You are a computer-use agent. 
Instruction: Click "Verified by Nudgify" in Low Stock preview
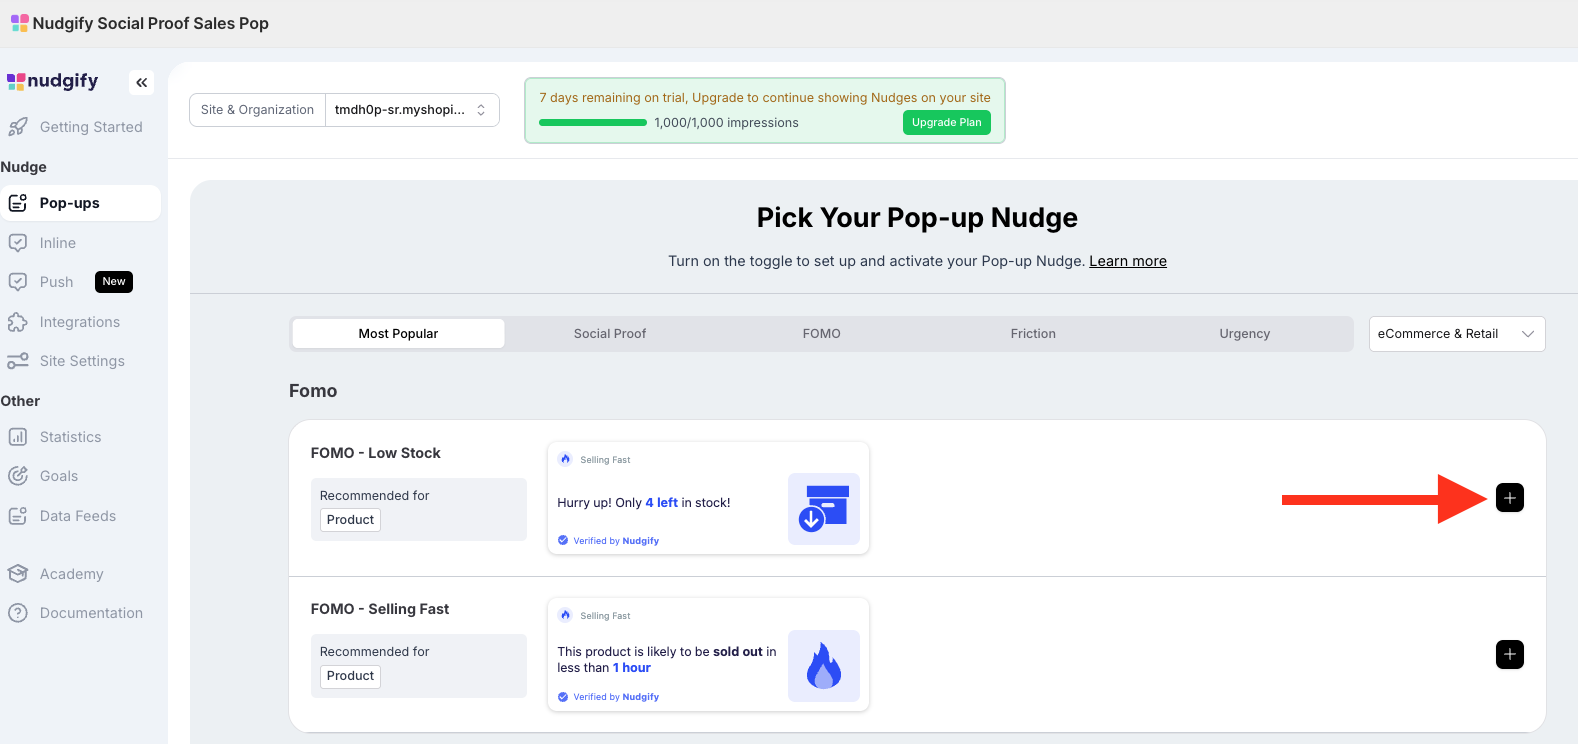pyautogui.click(x=616, y=541)
